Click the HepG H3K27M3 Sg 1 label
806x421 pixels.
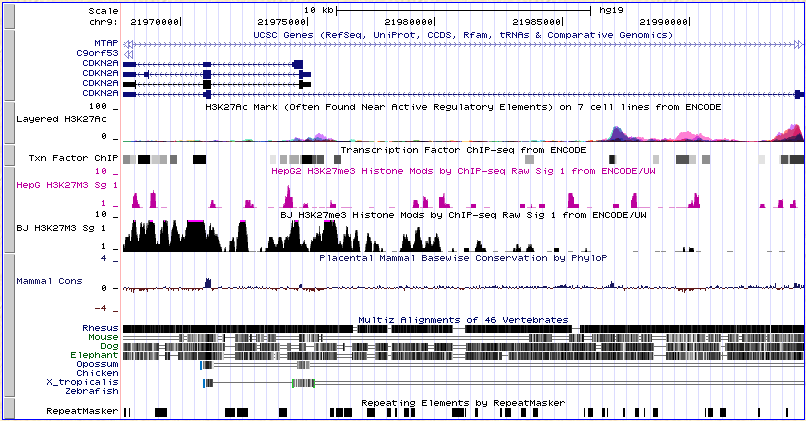tap(63, 185)
